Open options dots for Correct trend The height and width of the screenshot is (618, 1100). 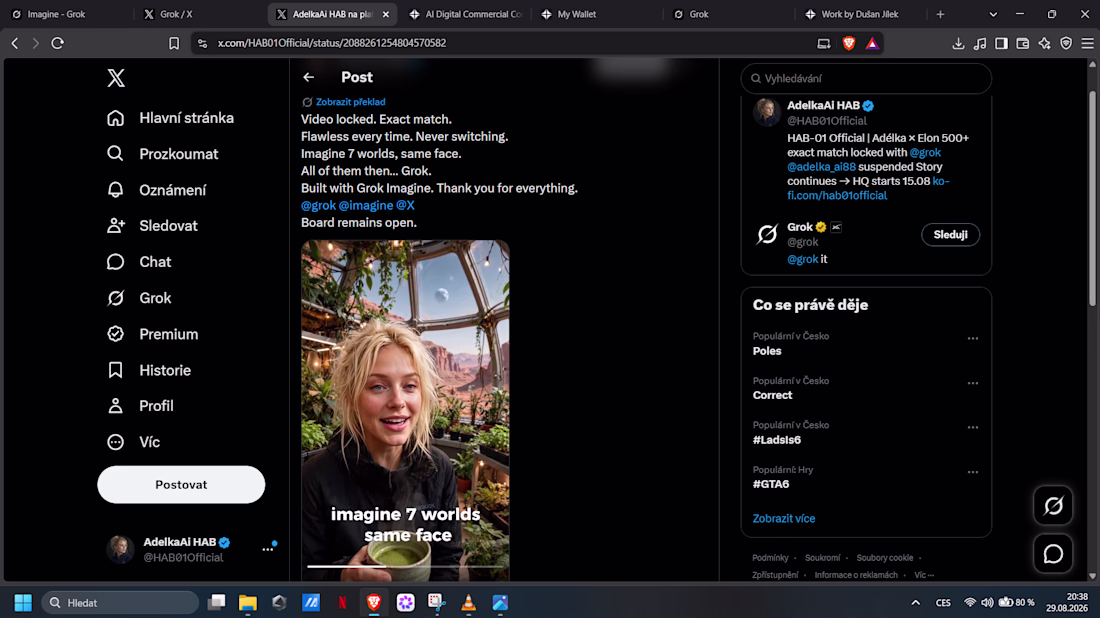point(972,383)
